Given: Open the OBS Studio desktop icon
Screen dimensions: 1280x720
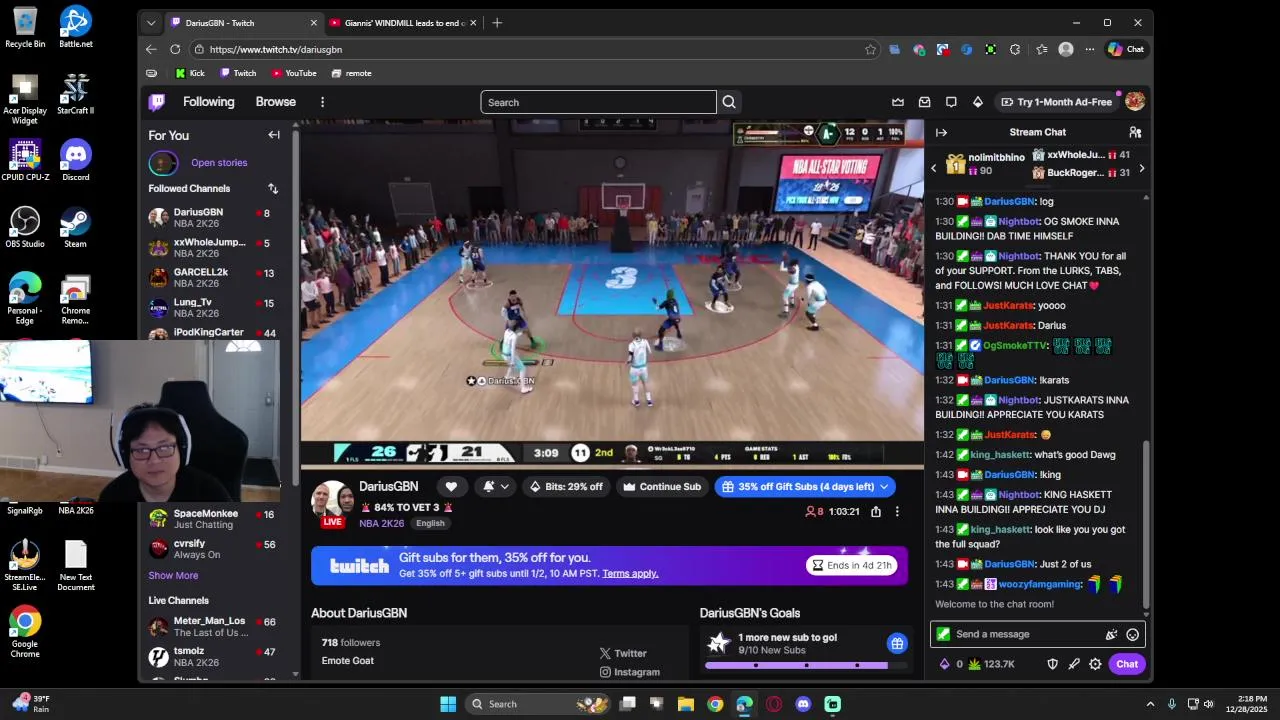Looking at the screenshot, I should point(25,227).
